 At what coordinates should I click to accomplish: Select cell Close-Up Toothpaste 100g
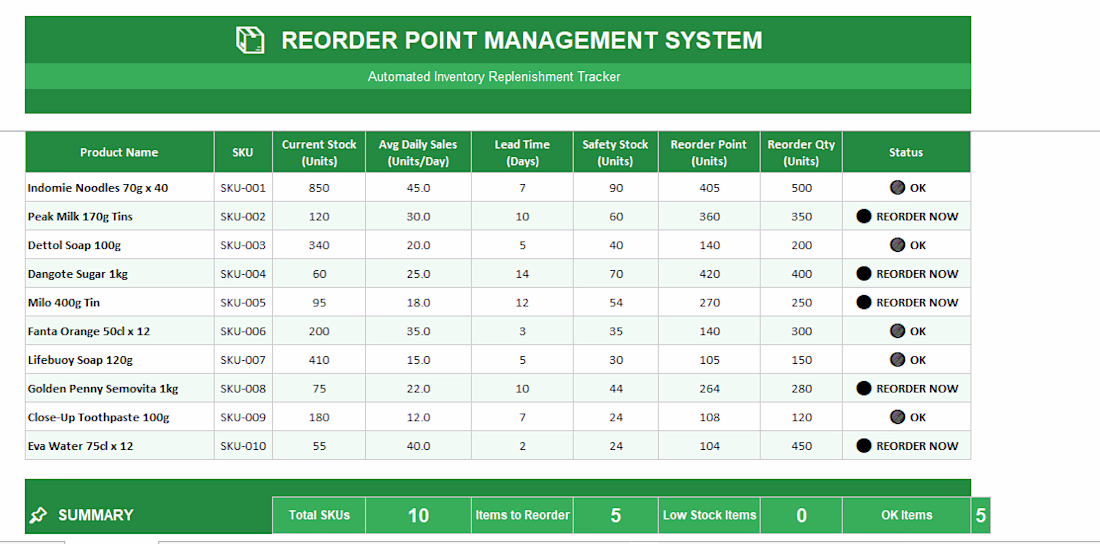pyautogui.click(x=119, y=417)
